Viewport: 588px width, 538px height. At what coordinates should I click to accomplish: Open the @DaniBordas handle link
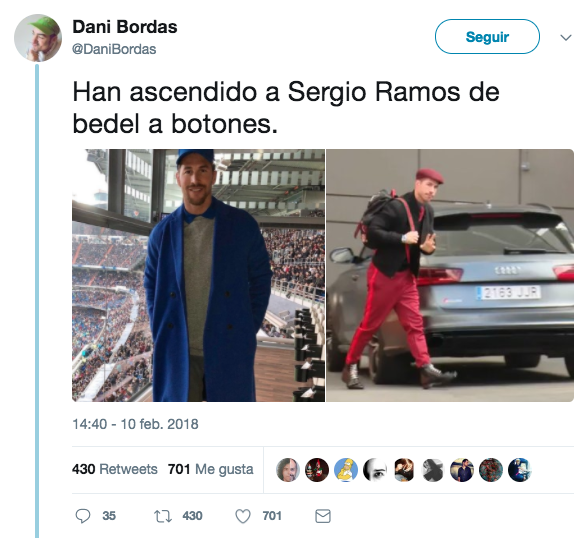coord(114,49)
